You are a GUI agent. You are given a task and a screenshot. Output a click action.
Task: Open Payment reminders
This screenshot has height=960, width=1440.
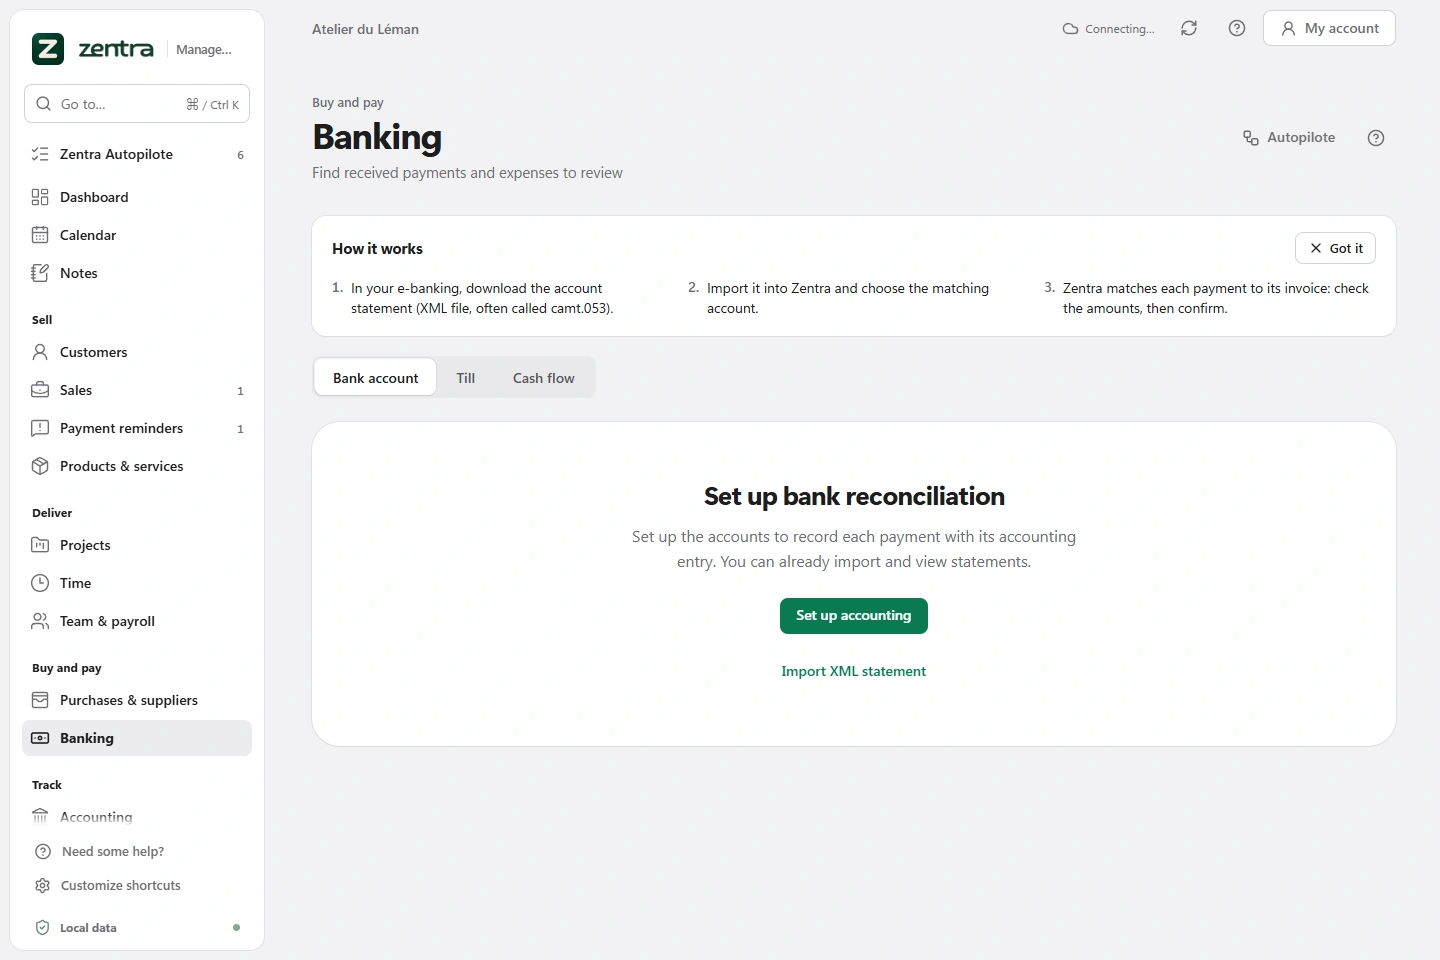tap(137, 428)
